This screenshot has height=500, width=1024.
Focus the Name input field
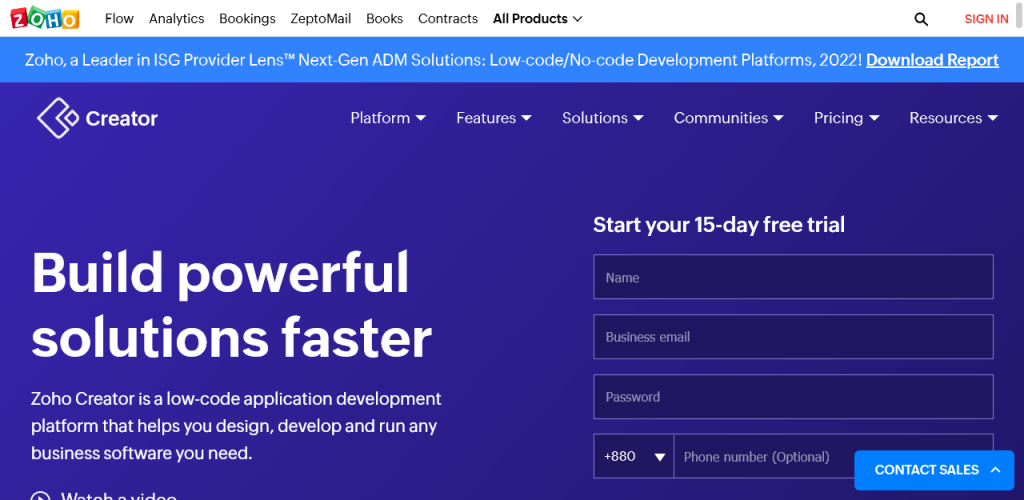pyautogui.click(x=793, y=277)
